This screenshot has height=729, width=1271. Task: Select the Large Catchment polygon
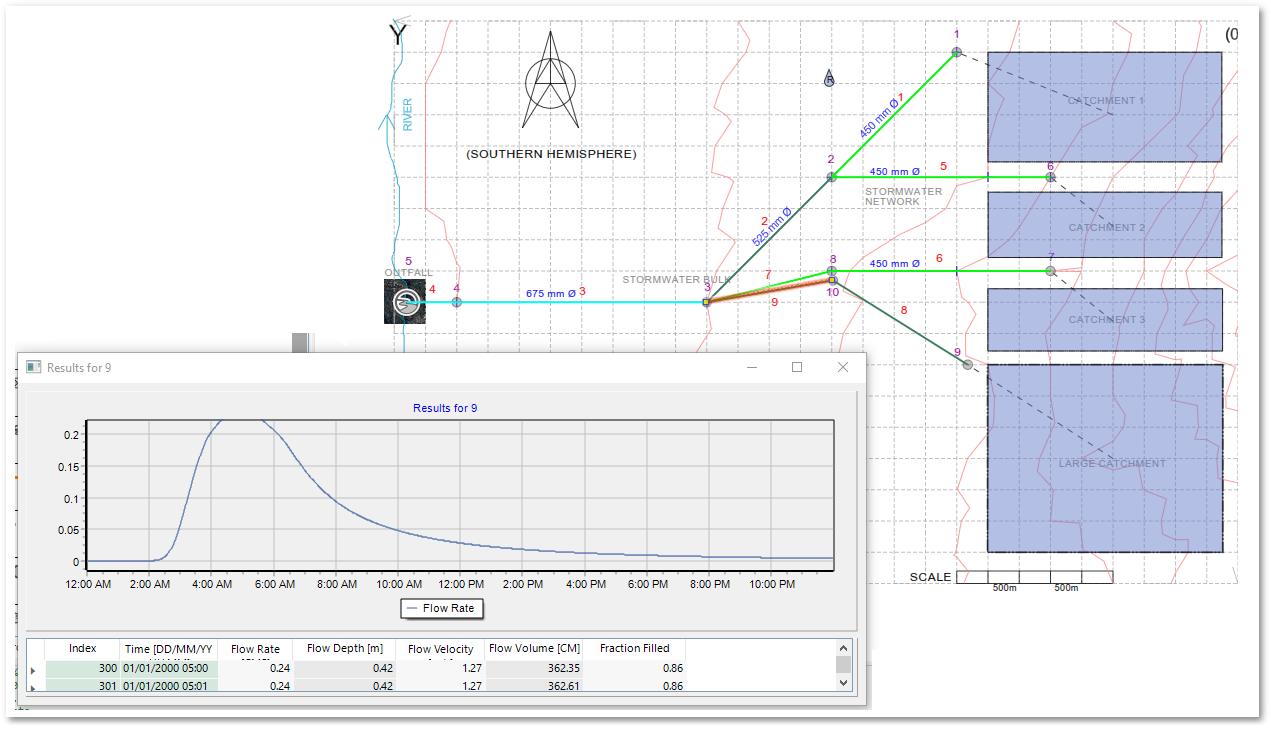pyautogui.click(x=1105, y=458)
